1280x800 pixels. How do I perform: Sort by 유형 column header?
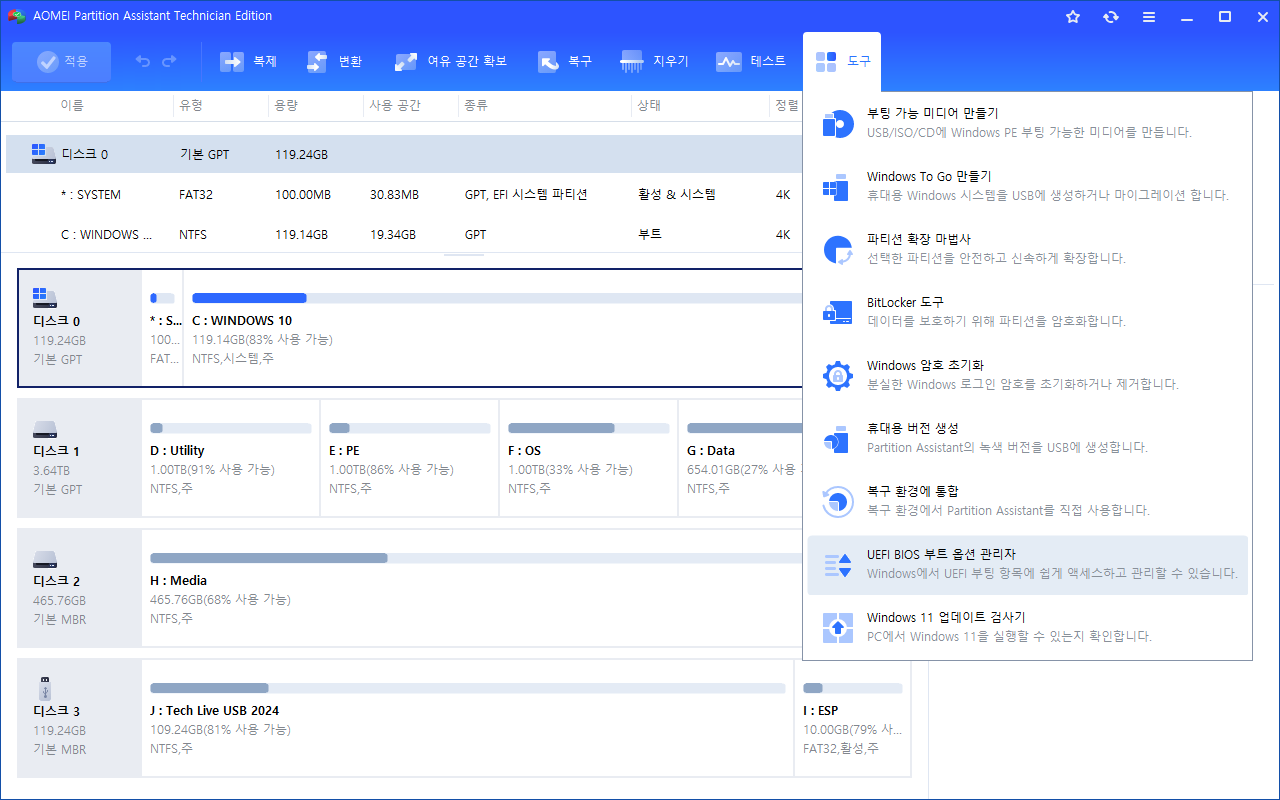[x=190, y=105]
